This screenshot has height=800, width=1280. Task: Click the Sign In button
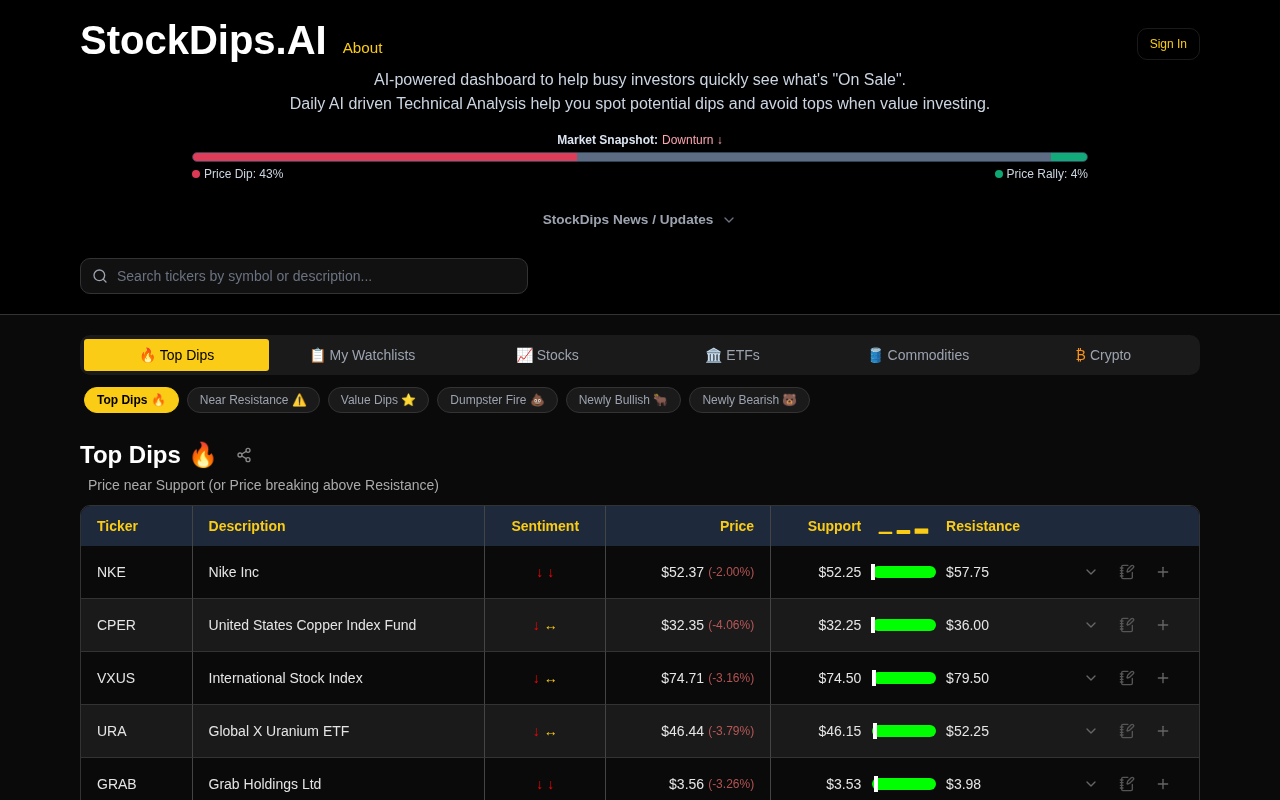1167,44
